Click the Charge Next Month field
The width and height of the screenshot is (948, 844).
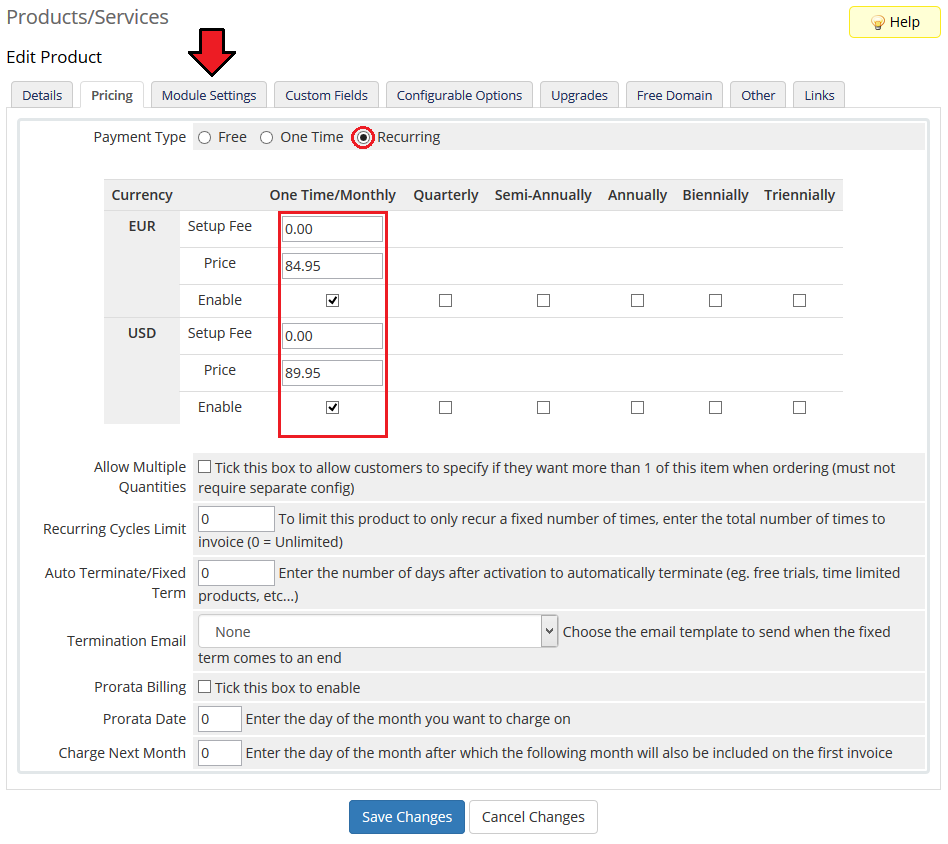coord(220,753)
